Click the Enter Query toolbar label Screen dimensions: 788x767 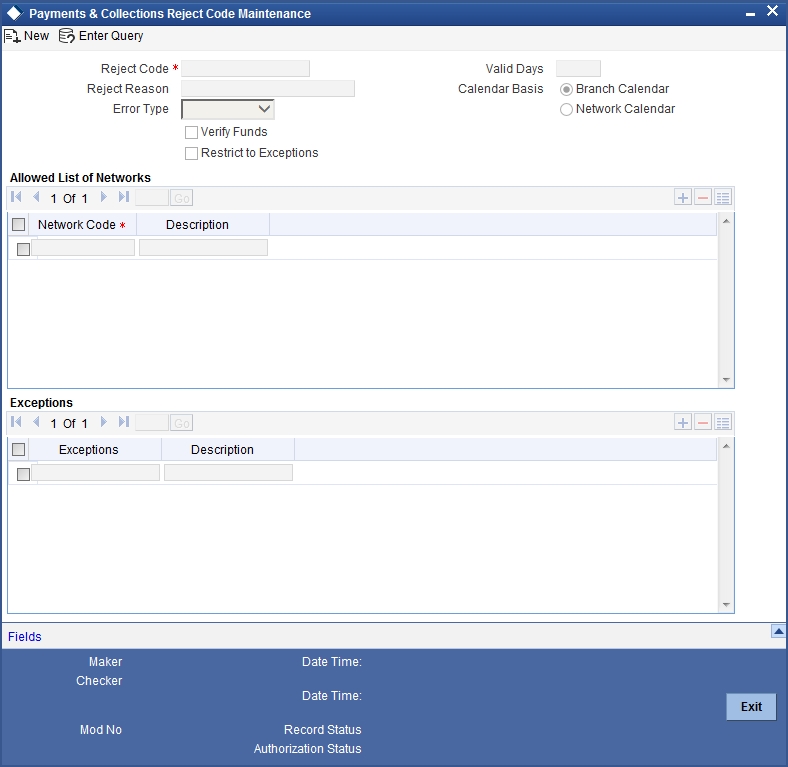[111, 36]
